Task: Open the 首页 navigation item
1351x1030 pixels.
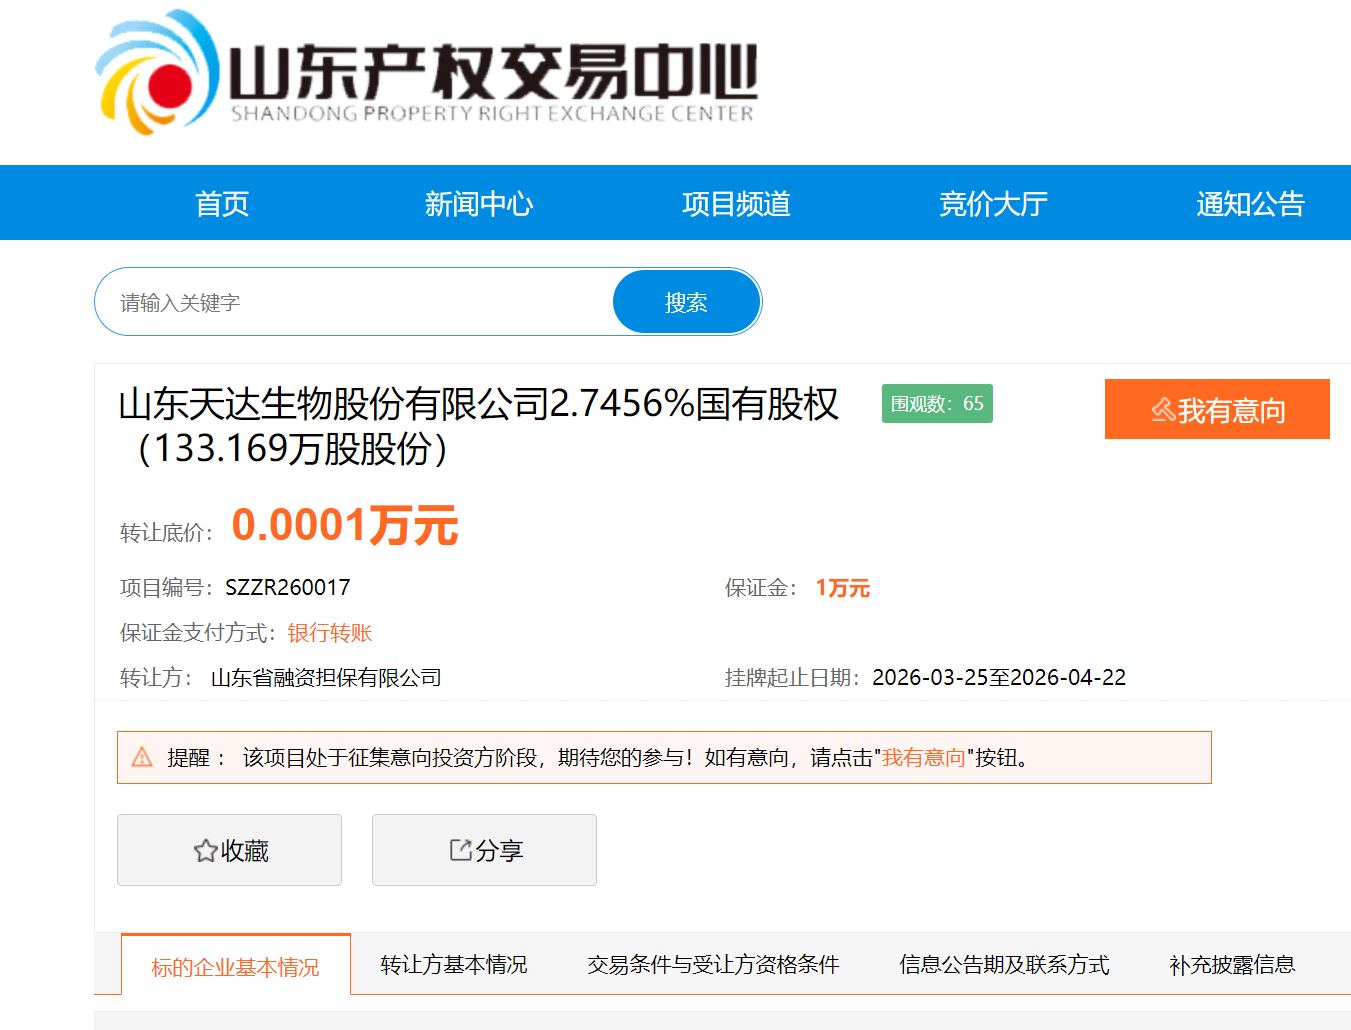Action: 222,204
